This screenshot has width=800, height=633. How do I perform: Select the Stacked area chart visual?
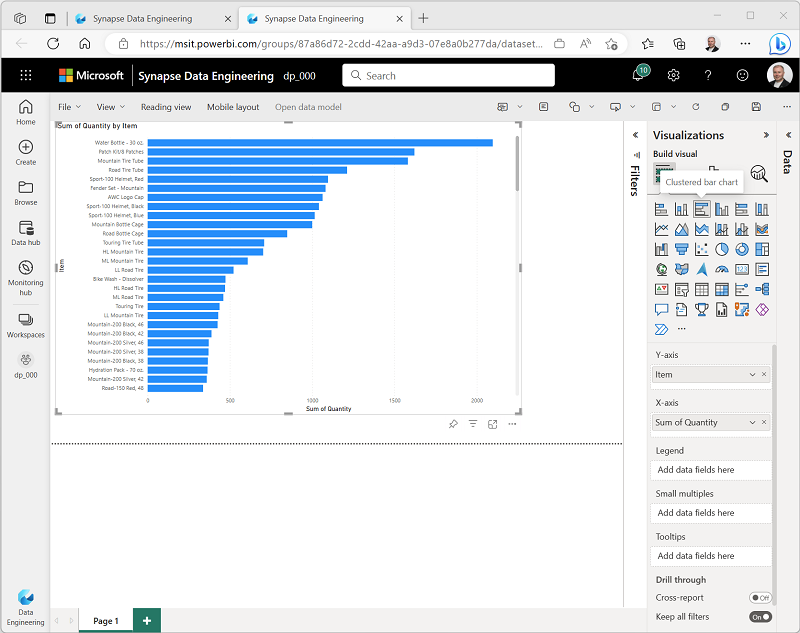702,230
